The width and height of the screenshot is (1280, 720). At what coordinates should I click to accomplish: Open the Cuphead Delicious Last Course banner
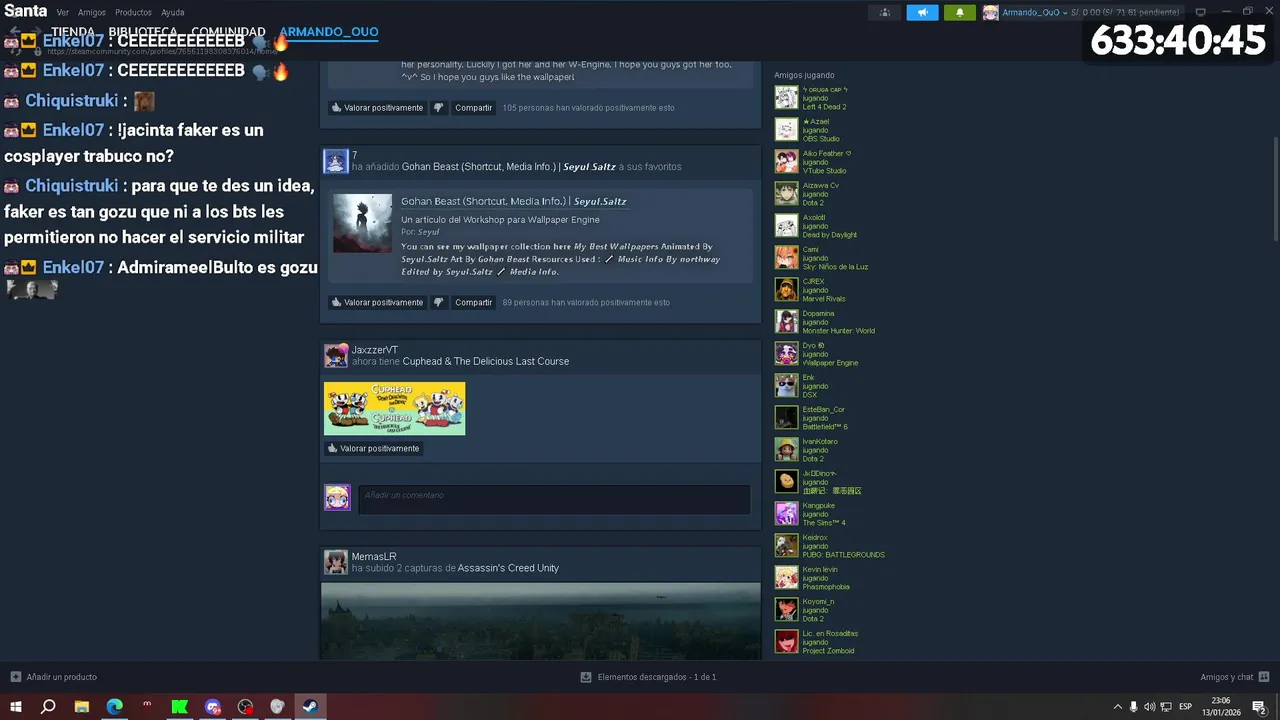coord(394,408)
